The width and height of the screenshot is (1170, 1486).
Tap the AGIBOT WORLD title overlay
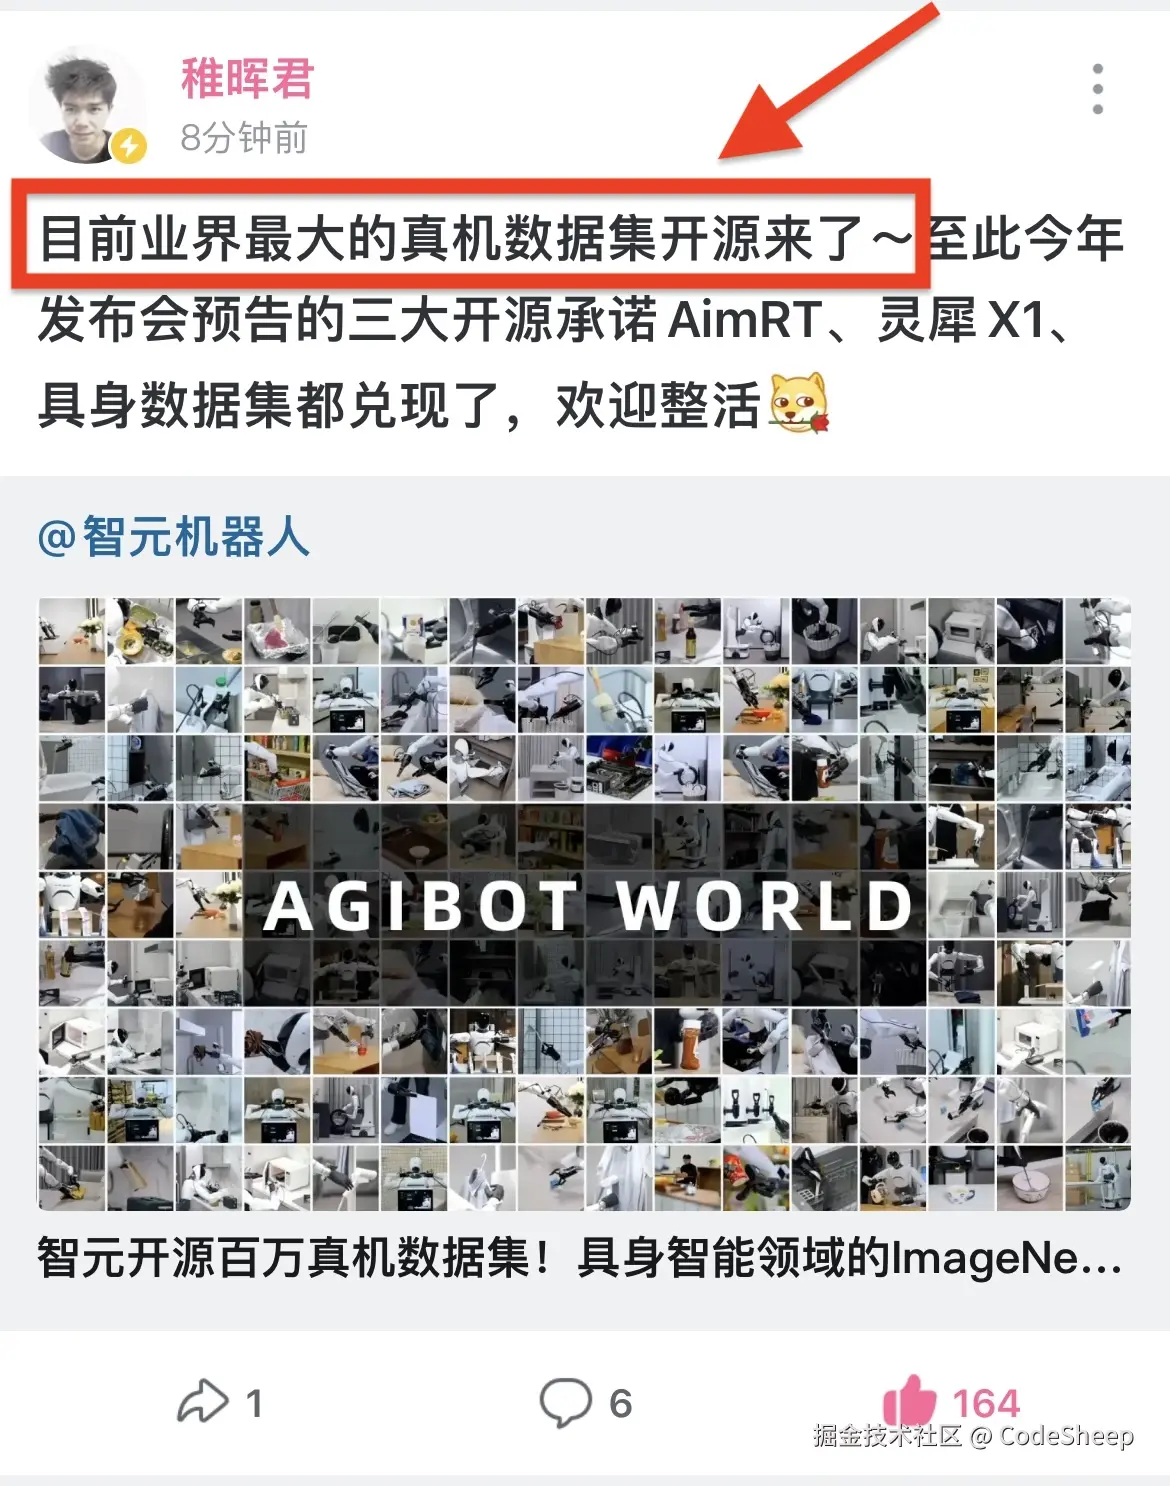pyautogui.click(x=589, y=906)
